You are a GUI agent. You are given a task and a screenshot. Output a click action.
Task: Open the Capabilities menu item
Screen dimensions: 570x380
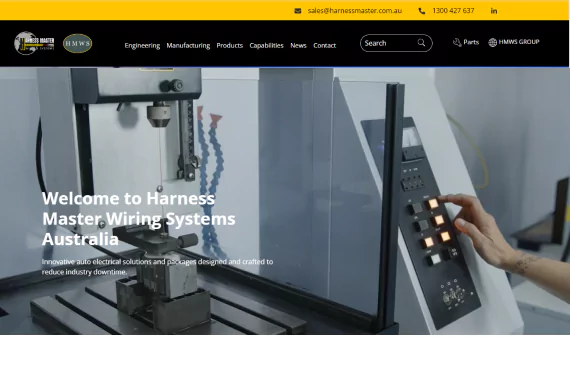click(x=266, y=45)
